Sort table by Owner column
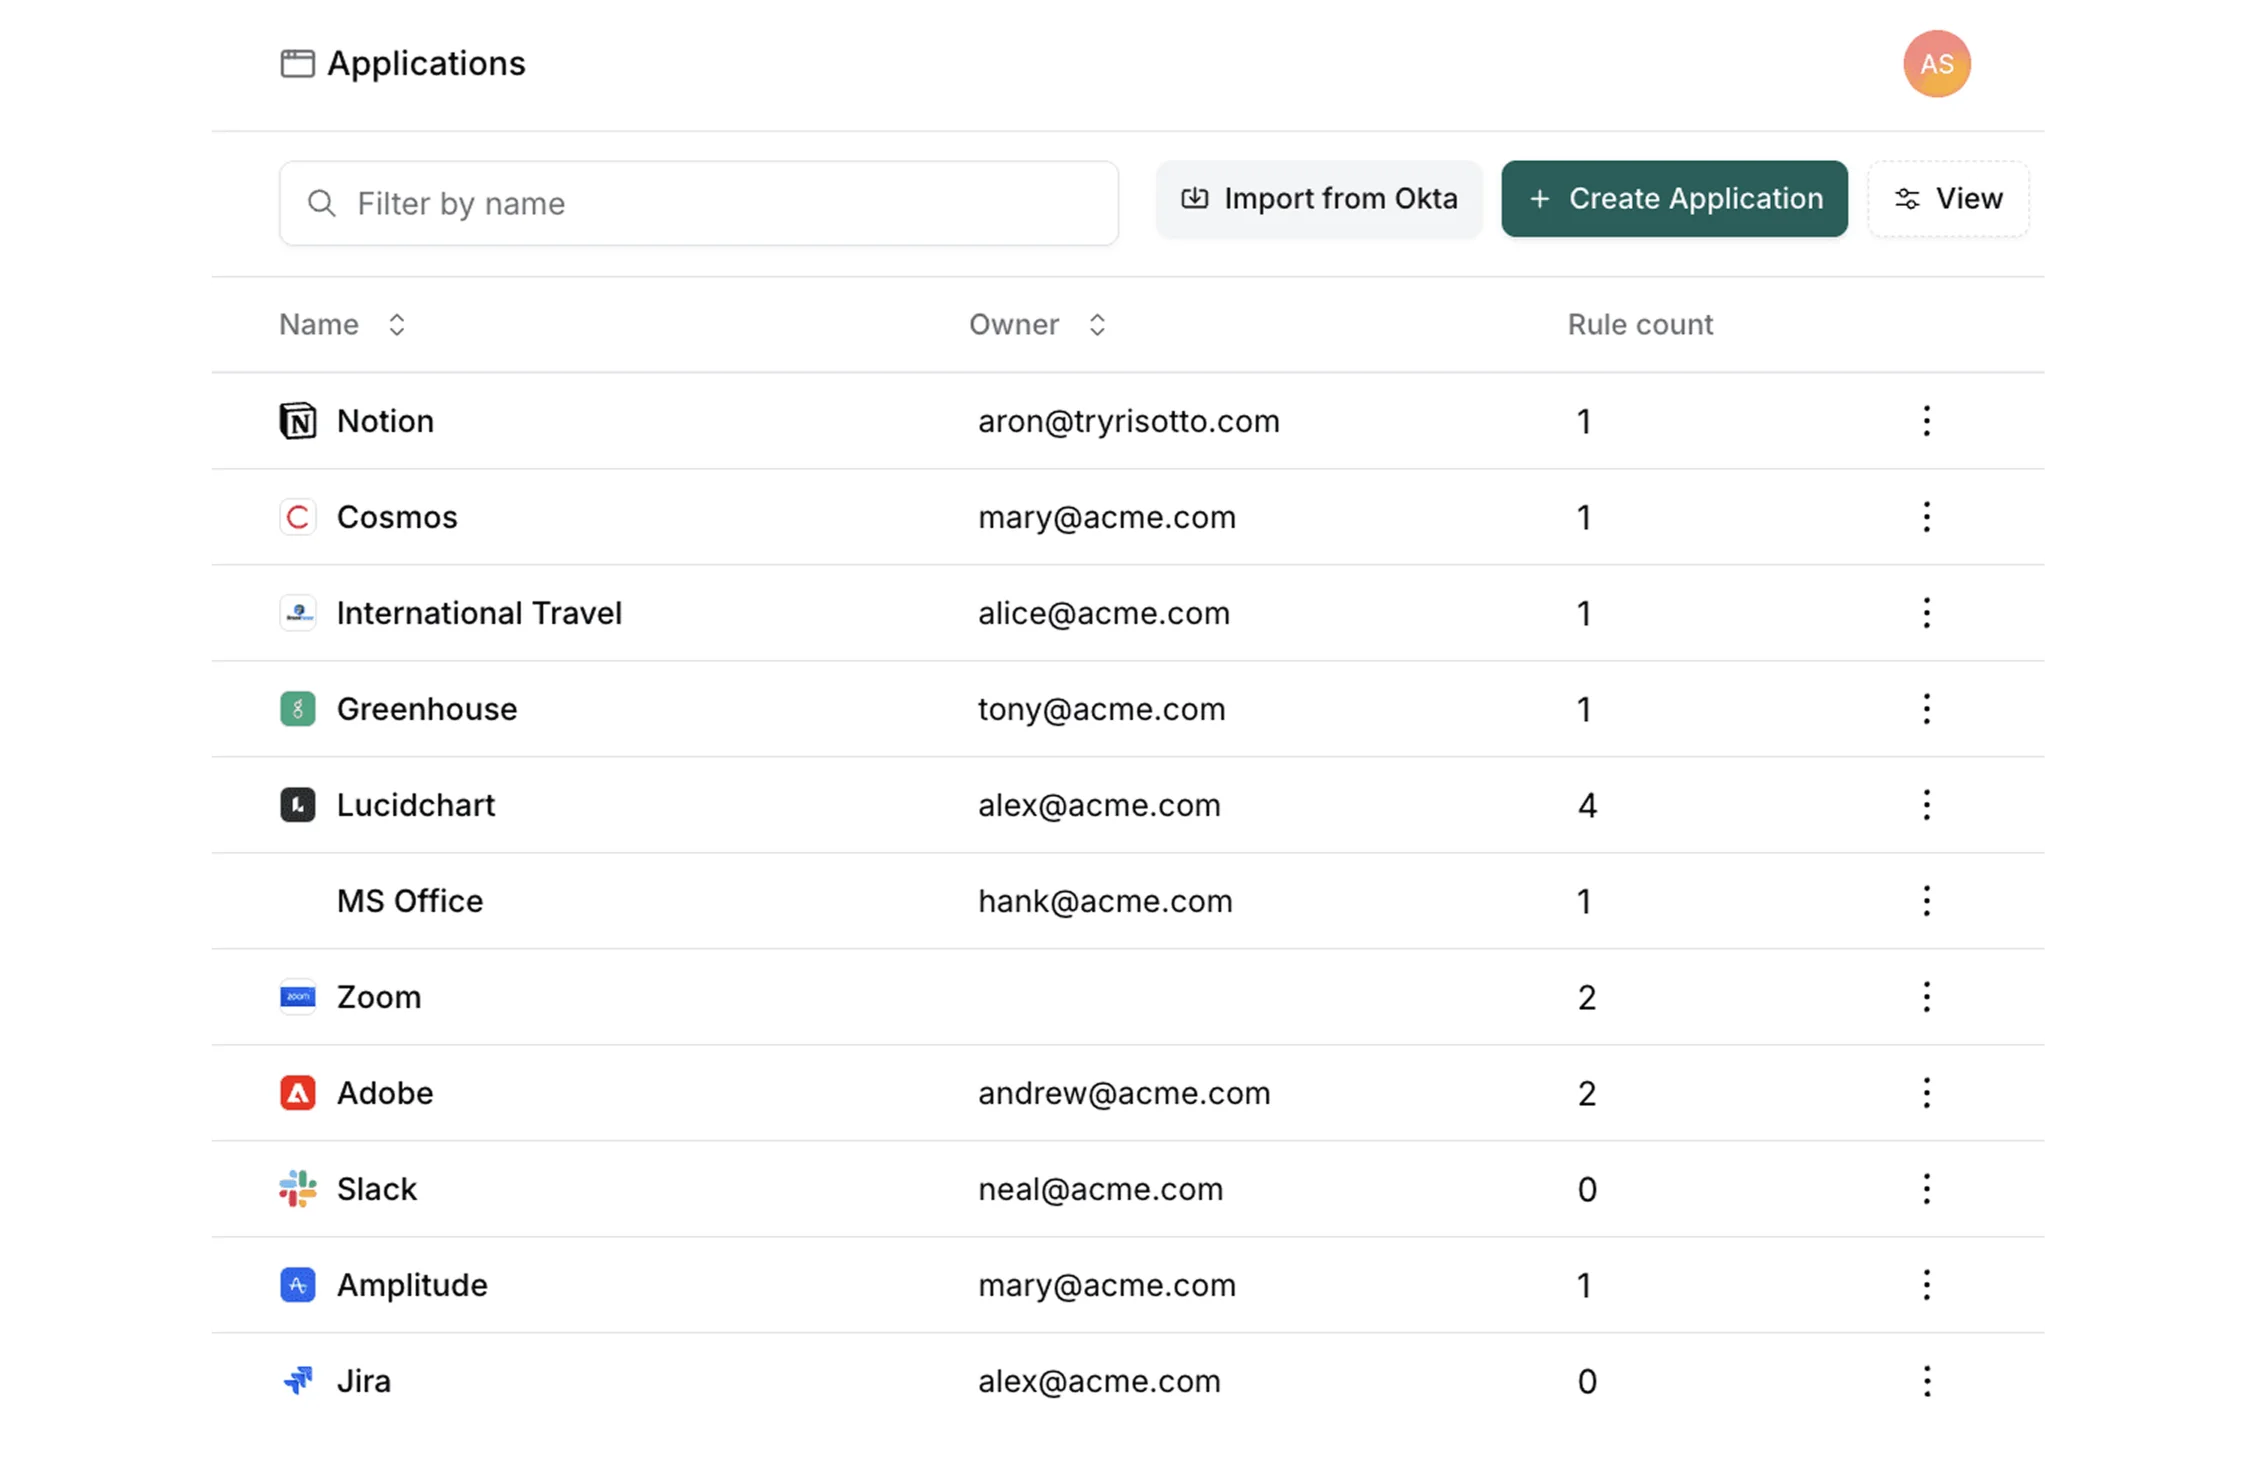The image size is (2255, 1473). pos(1096,325)
